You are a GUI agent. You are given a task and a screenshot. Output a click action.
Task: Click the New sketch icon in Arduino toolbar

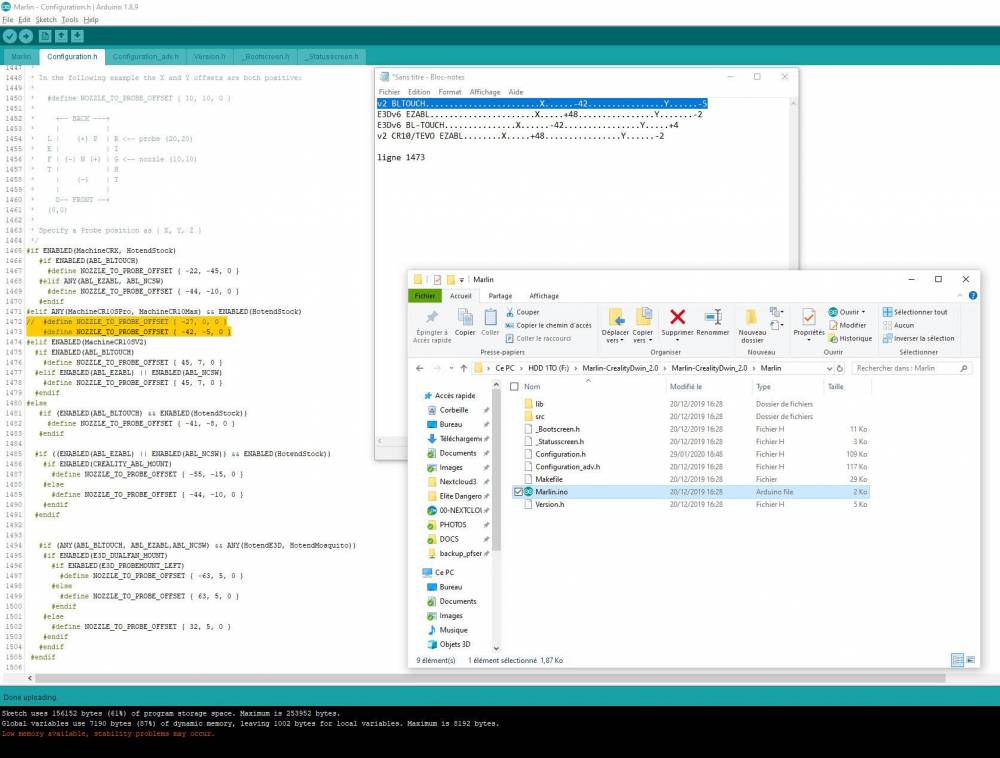pos(45,36)
